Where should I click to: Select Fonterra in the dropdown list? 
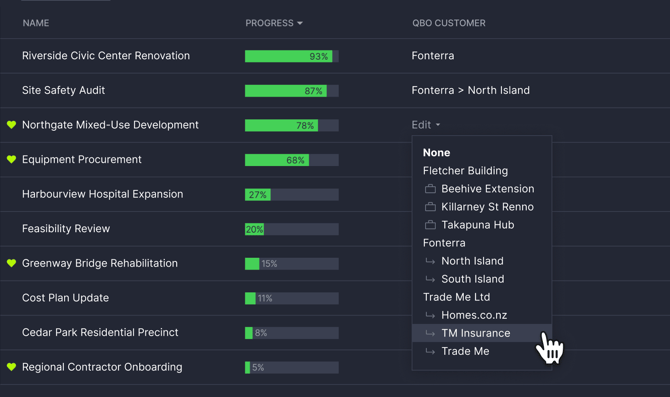(x=444, y=243)
